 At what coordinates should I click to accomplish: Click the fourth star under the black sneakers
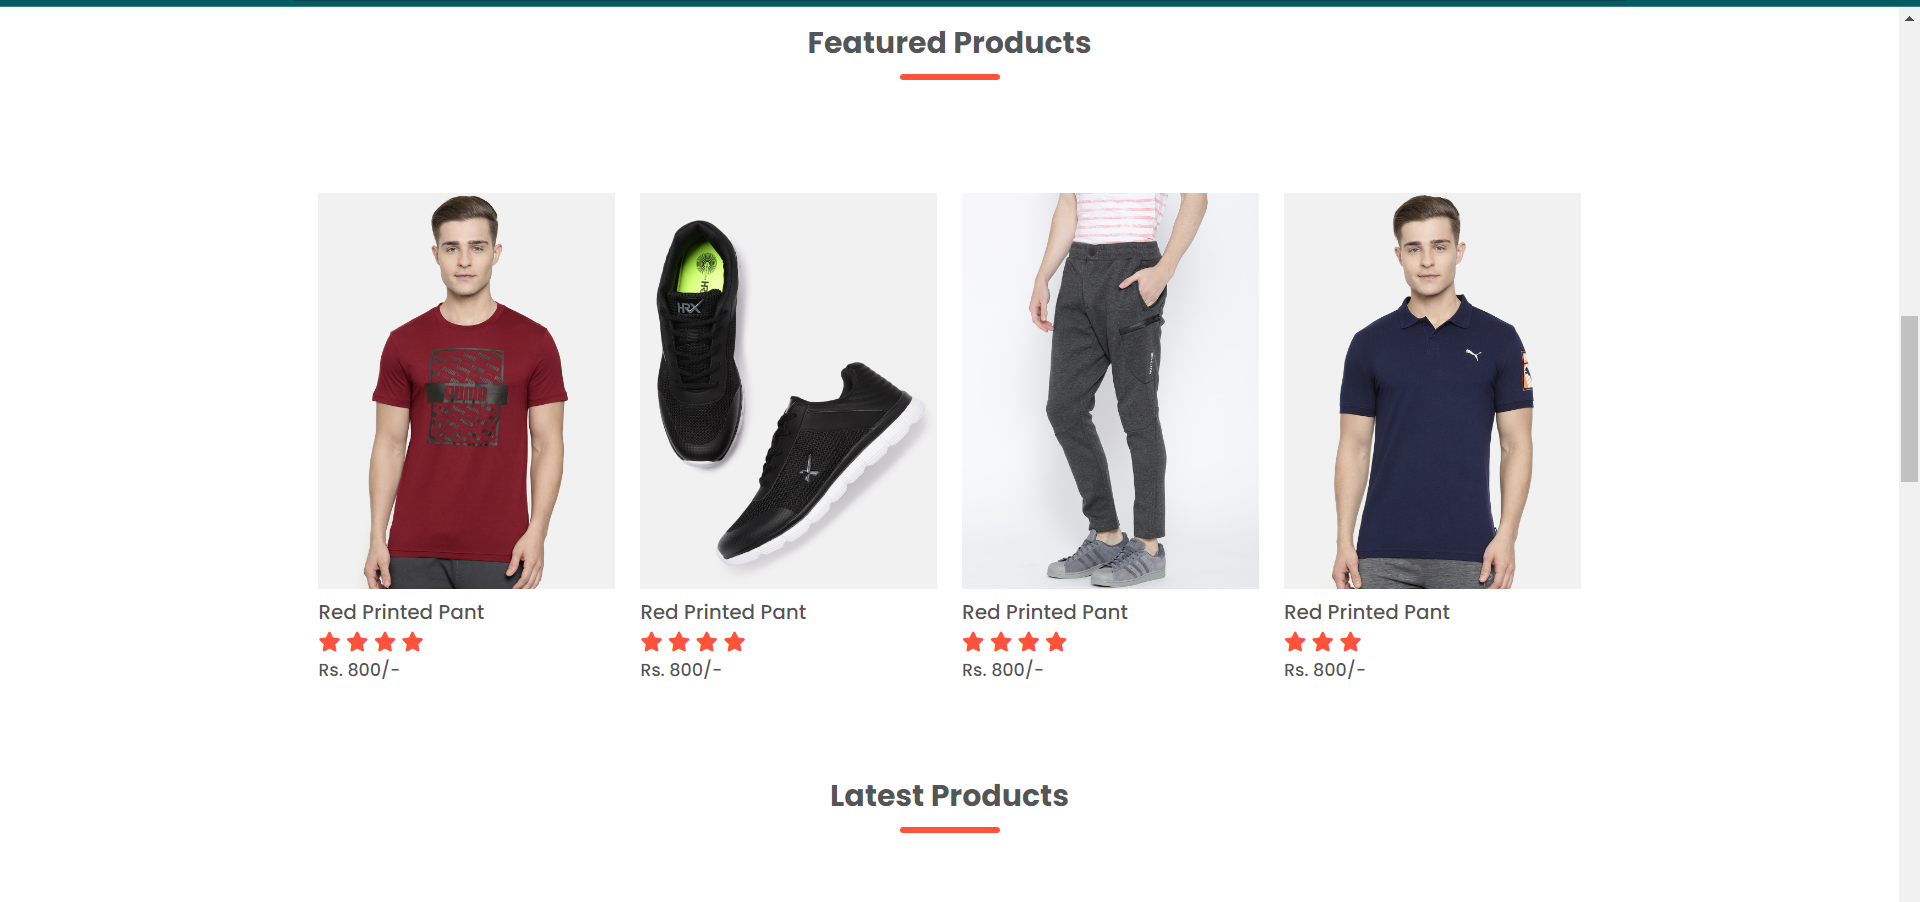pyautogui.click(x=736, y=642)
